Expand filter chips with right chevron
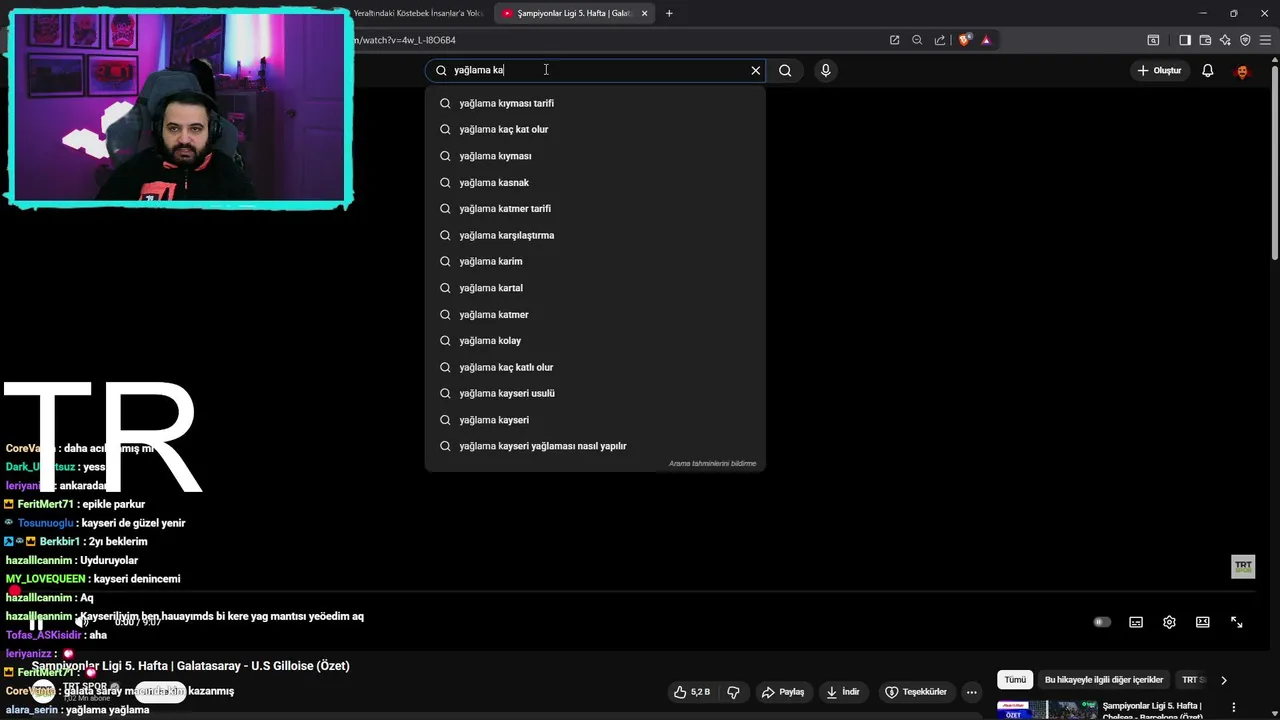Image resolution: width=1280 pixels, height=720 pixels. click(x=1224, y=680)
